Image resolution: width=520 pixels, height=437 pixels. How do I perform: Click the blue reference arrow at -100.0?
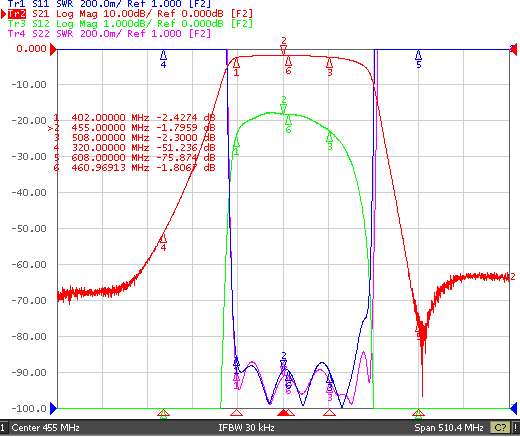pyautogui.click(x=53, y=408)
